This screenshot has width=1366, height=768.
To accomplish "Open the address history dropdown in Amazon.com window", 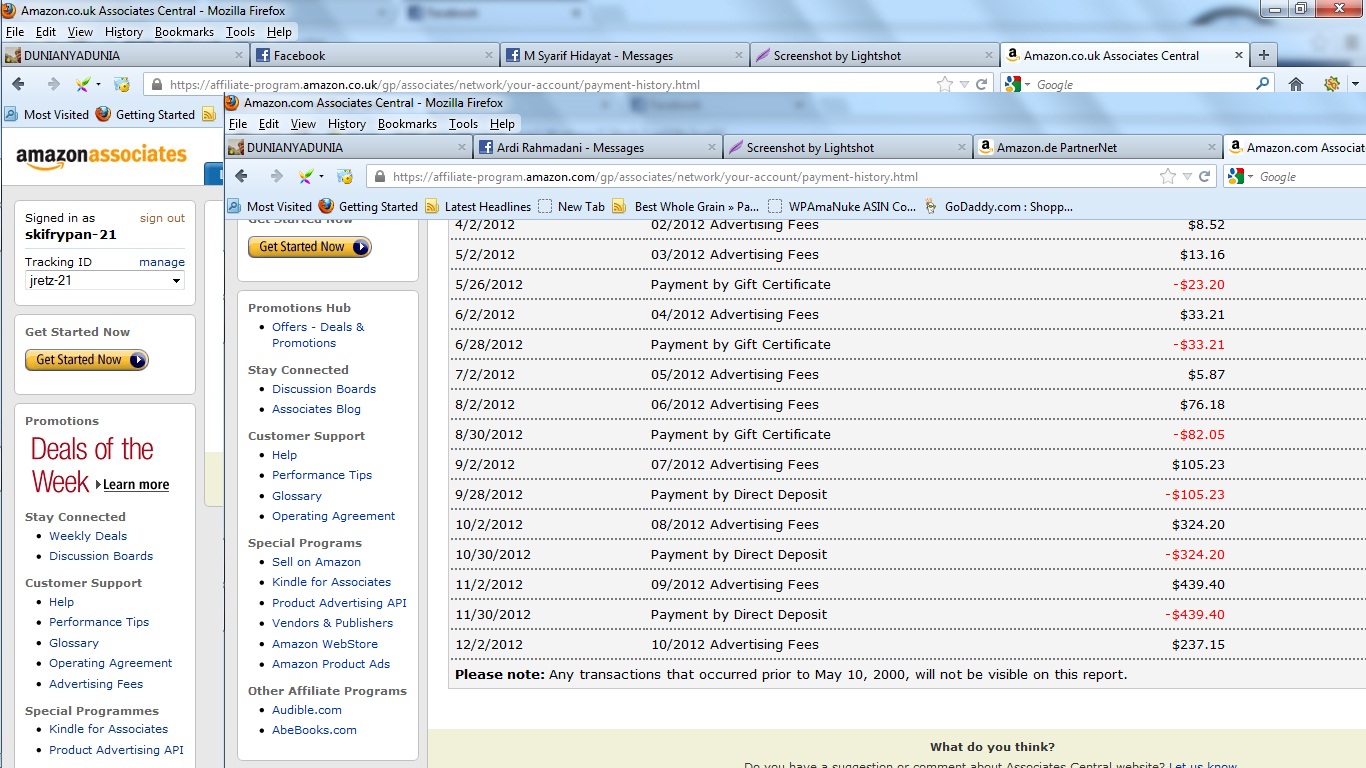I will pos(1187,177).
